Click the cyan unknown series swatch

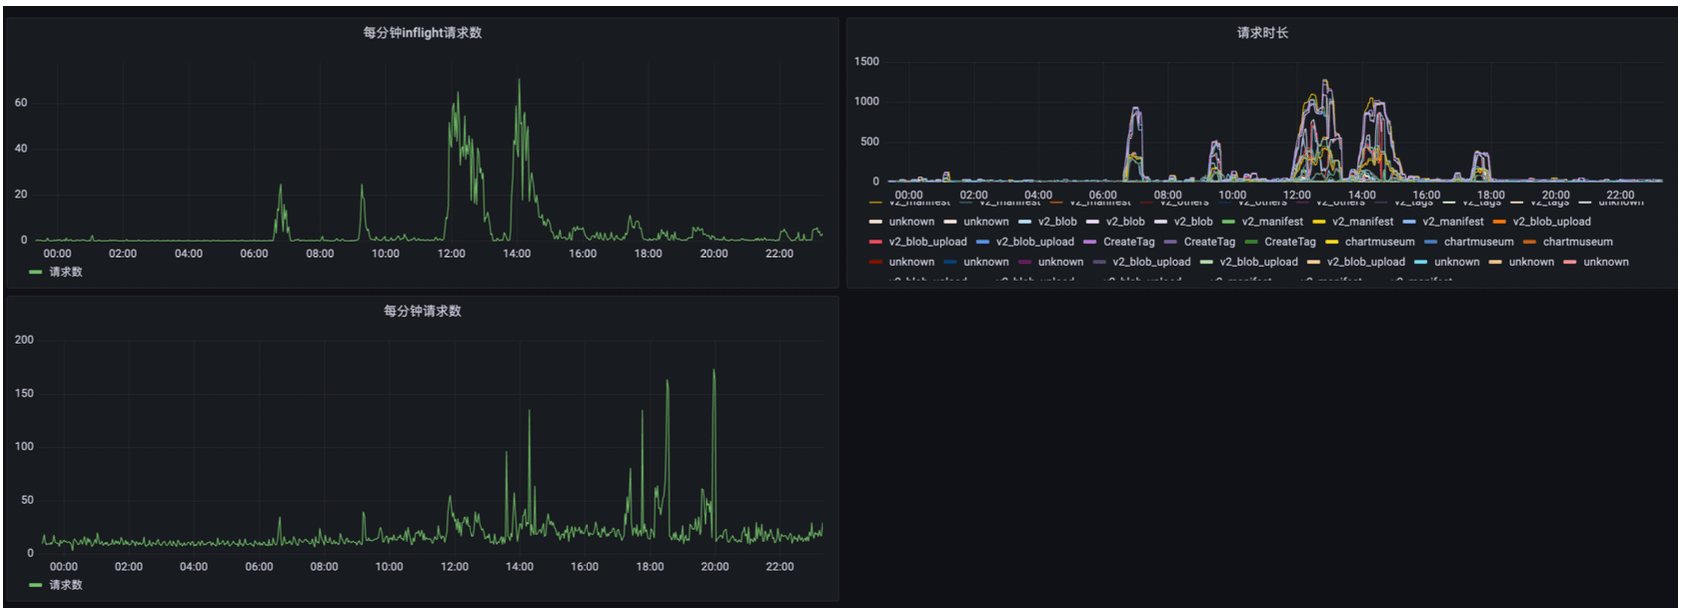click(x=1421, y=262)
